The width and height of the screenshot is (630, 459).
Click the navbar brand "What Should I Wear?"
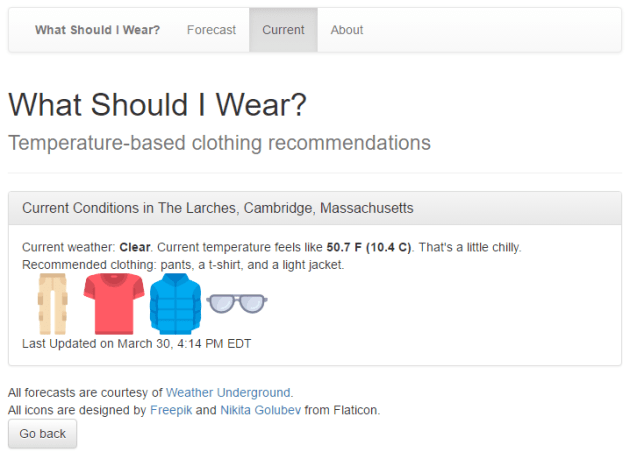[x=97, y=30]
